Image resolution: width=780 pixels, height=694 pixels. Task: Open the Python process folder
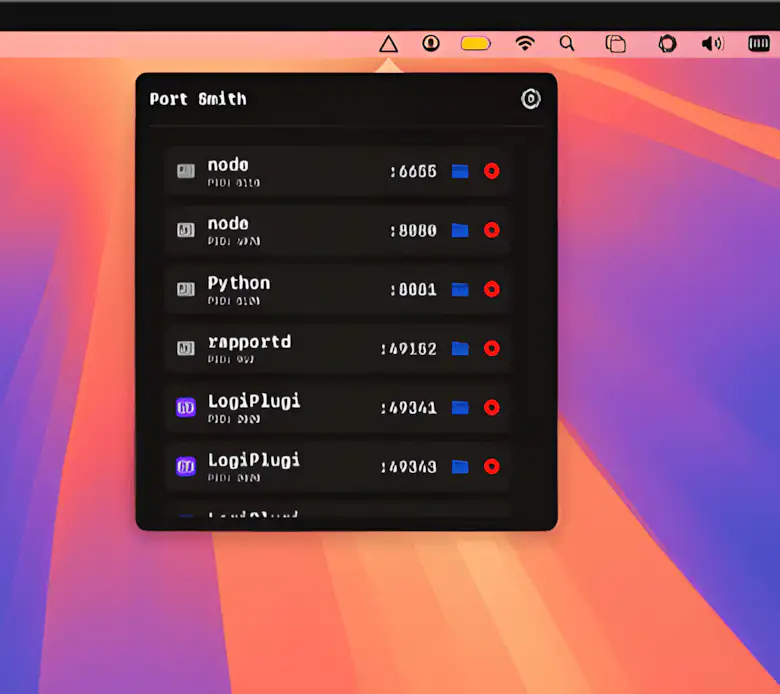tap(460, 289)
